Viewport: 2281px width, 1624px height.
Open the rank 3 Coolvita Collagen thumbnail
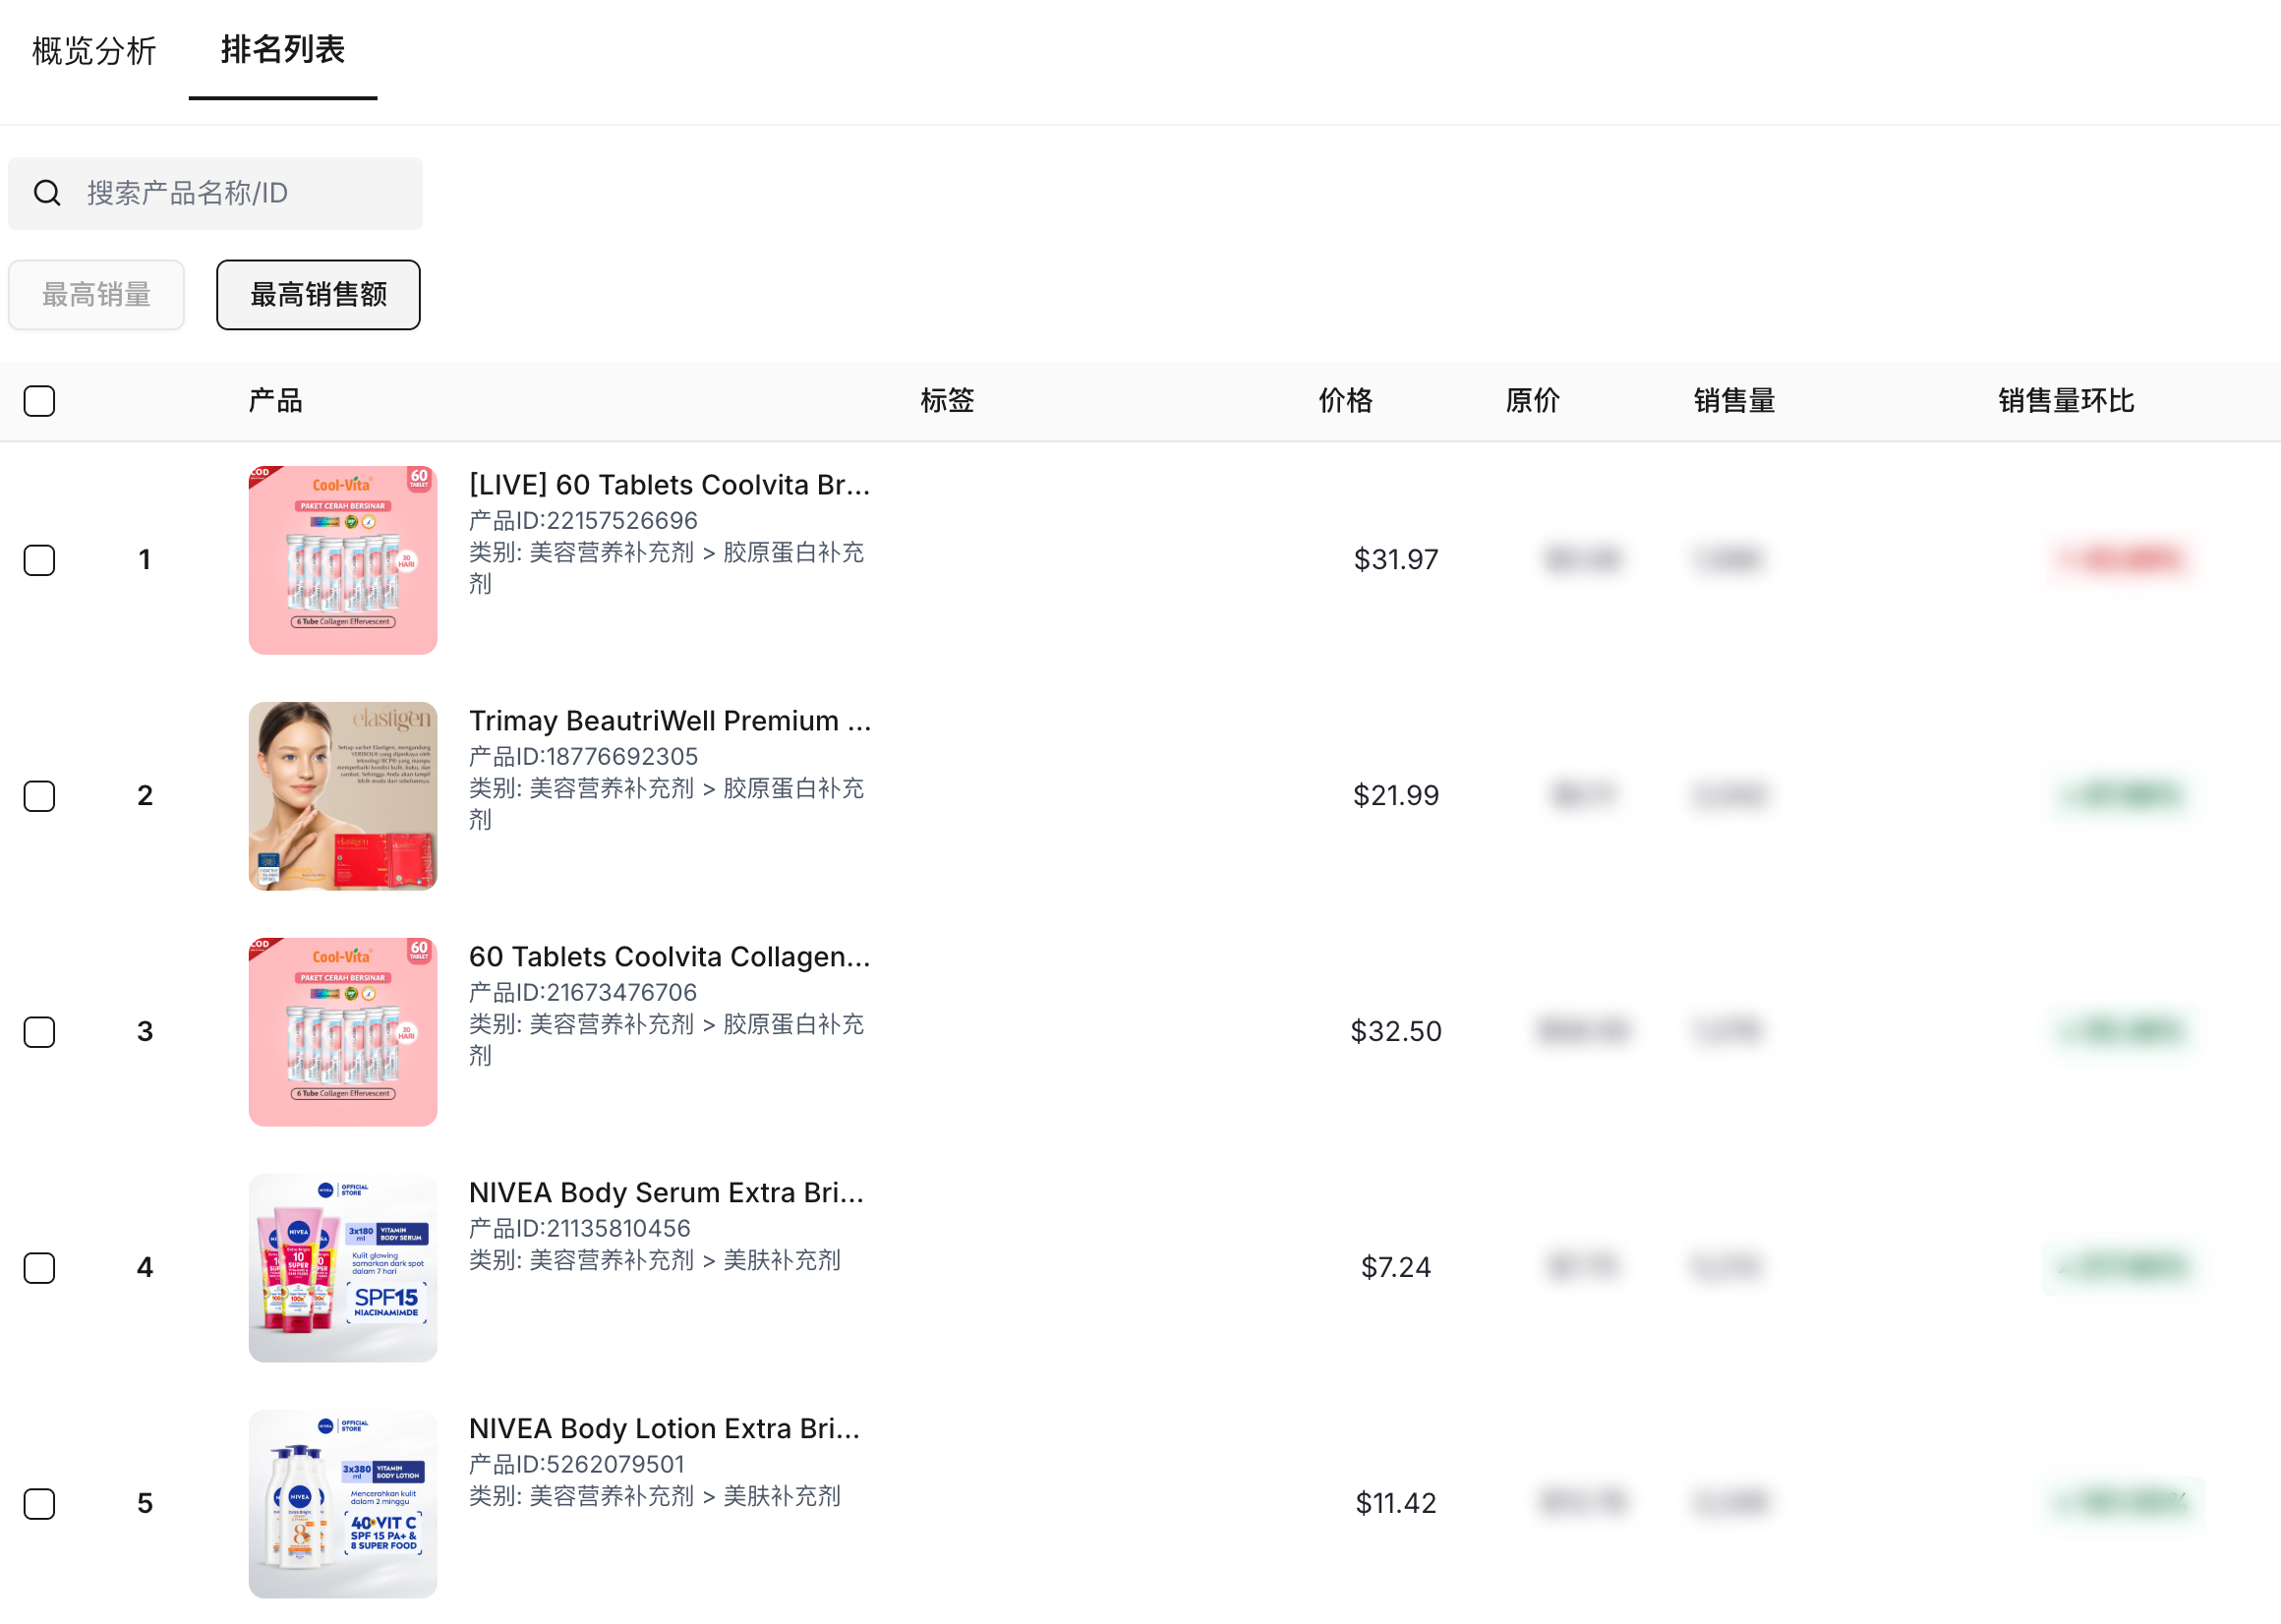pyautogui.click(x=343, y=1032)
